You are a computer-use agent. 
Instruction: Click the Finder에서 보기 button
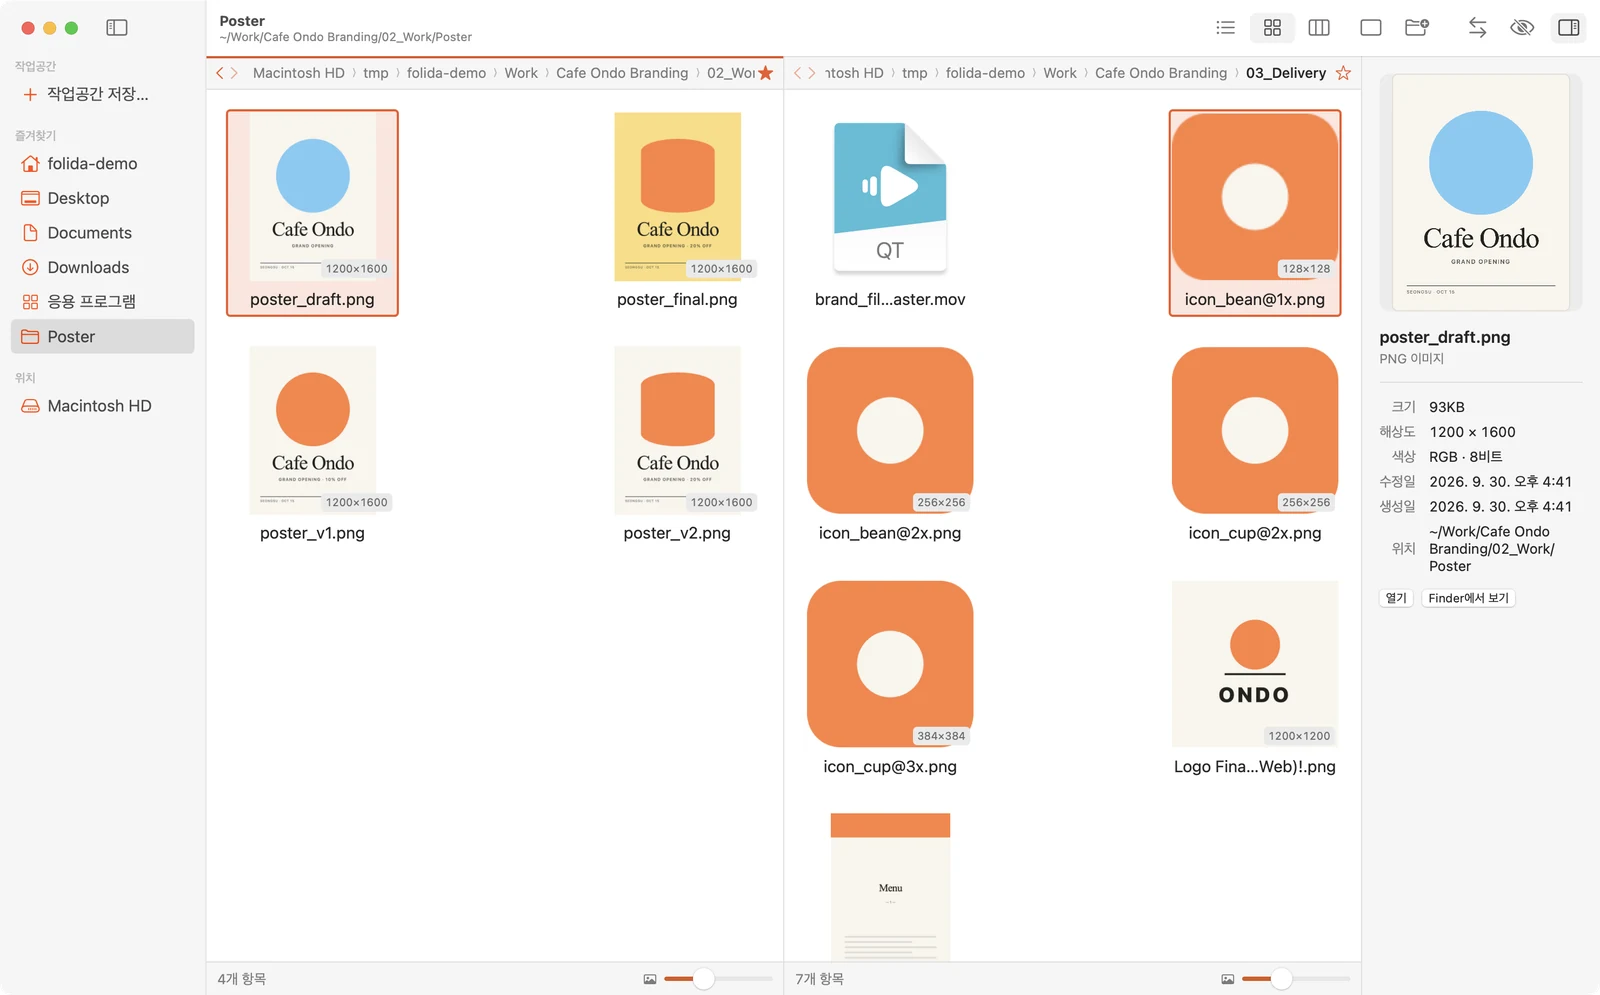pos(1468,598)
